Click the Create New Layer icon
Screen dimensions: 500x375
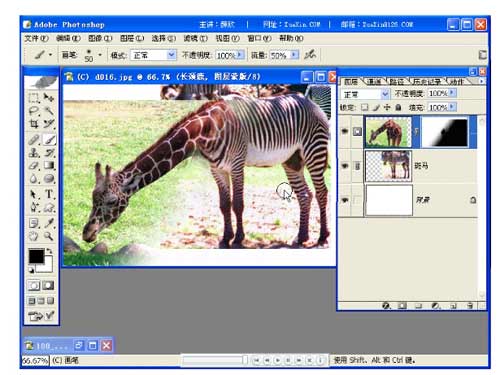[x=453, y=305]
